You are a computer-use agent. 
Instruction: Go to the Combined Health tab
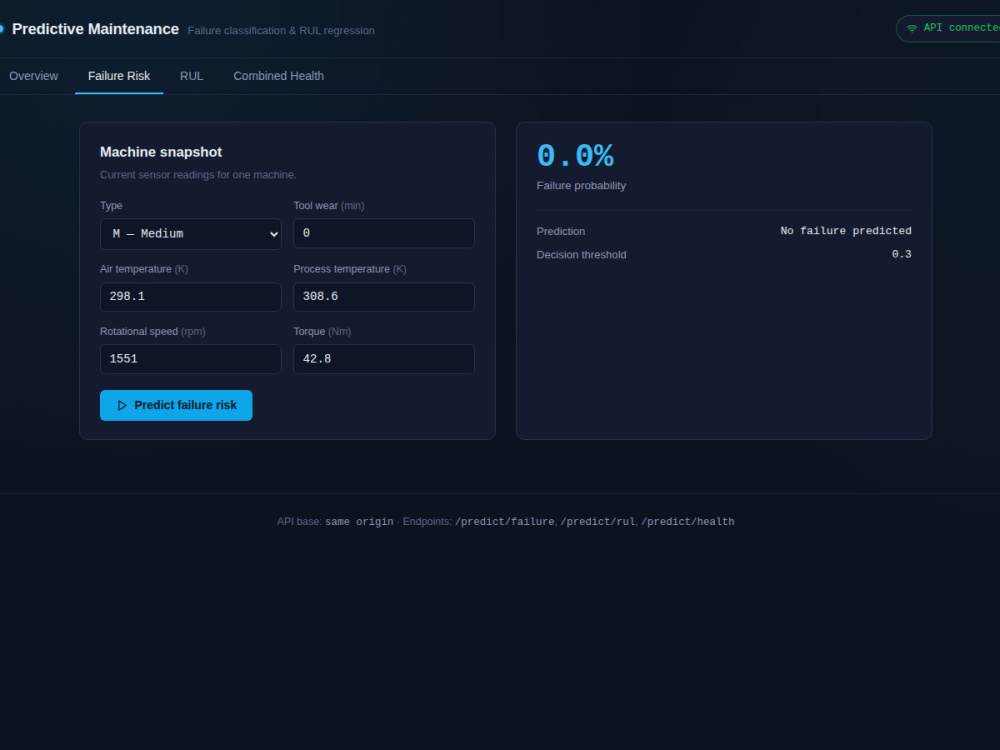point(279,76)
